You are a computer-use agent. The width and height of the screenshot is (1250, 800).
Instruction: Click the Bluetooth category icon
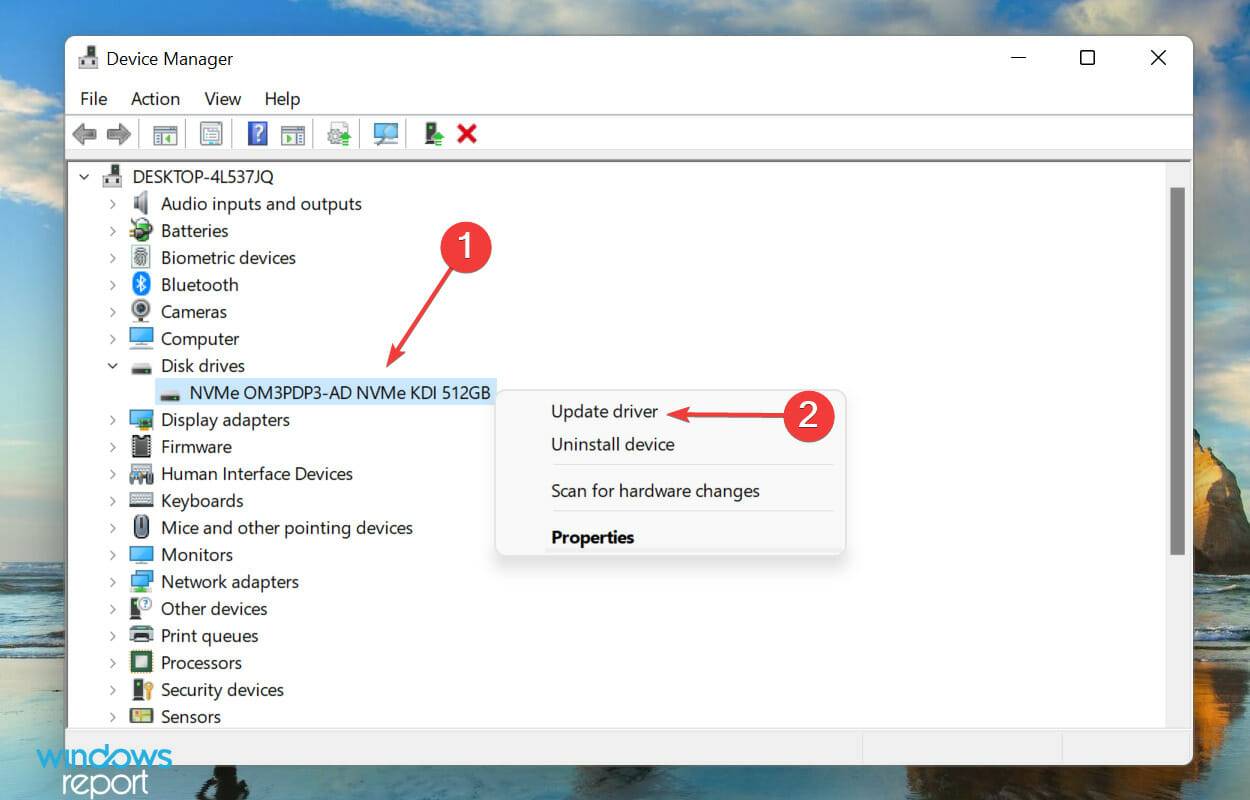click(x=139, y=284)
